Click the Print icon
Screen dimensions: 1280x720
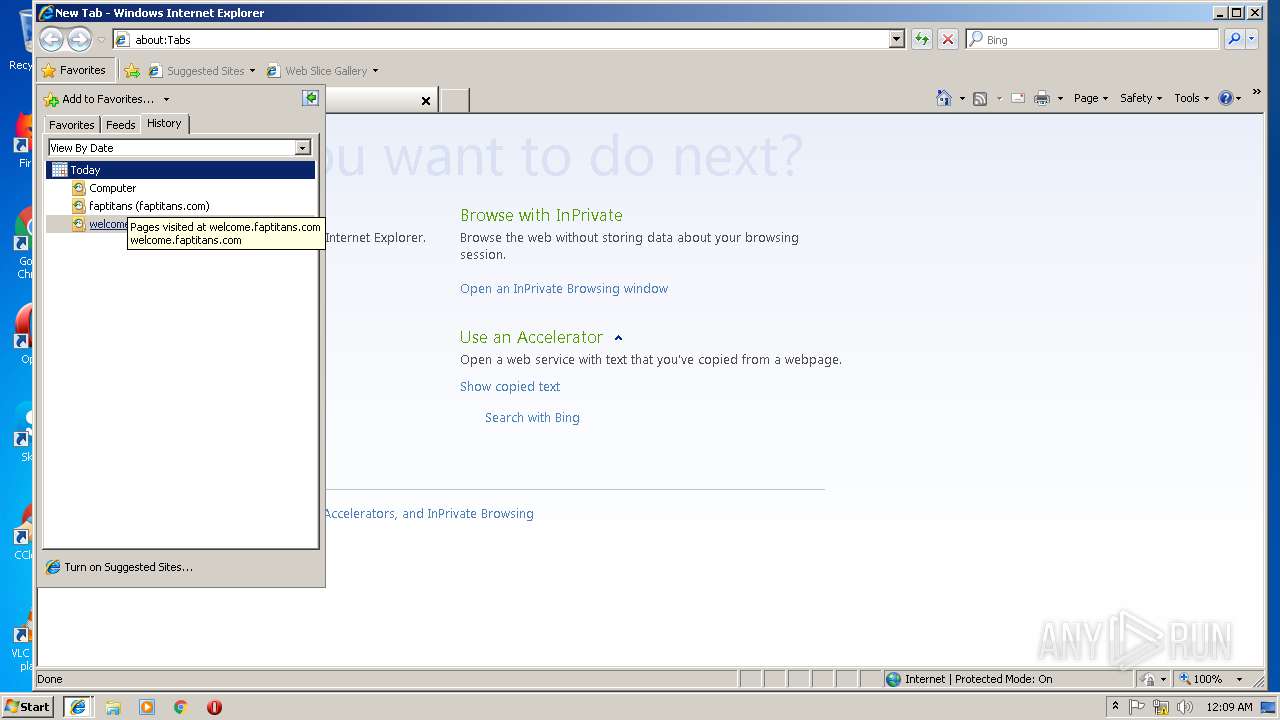(x=1042, y=98)
